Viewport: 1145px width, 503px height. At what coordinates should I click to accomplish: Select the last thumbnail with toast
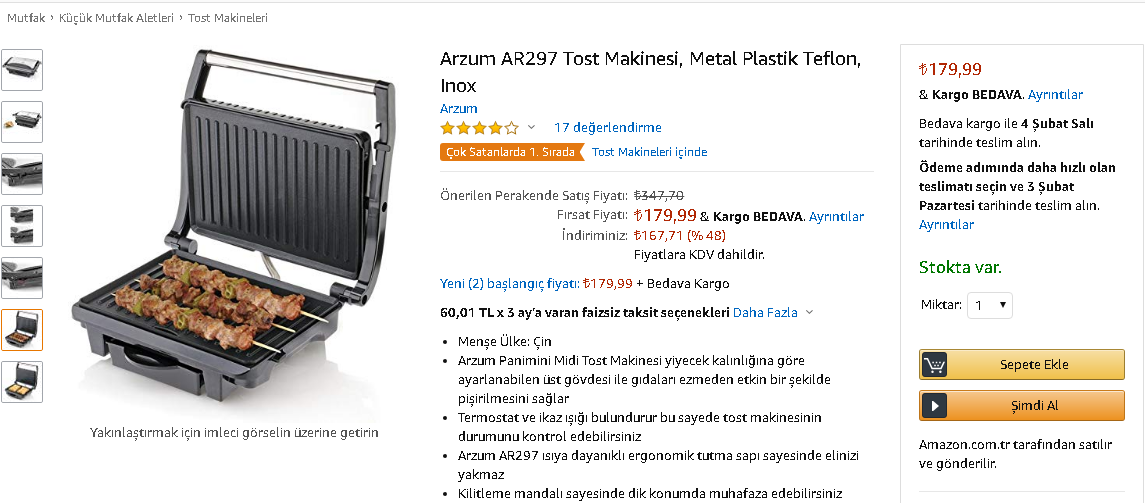(22, 382)
